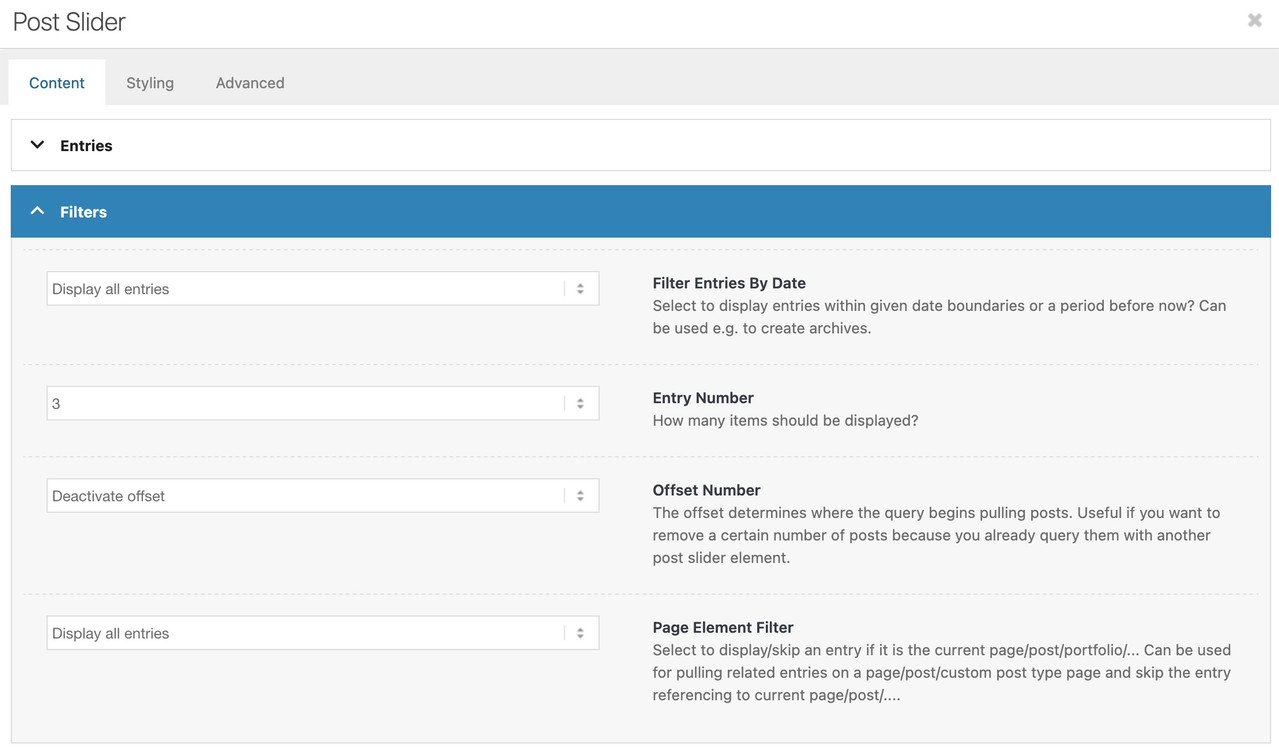The image size is (1279, 751).
Task: Click the Page Element Filter heading
Action: point(723,627)
